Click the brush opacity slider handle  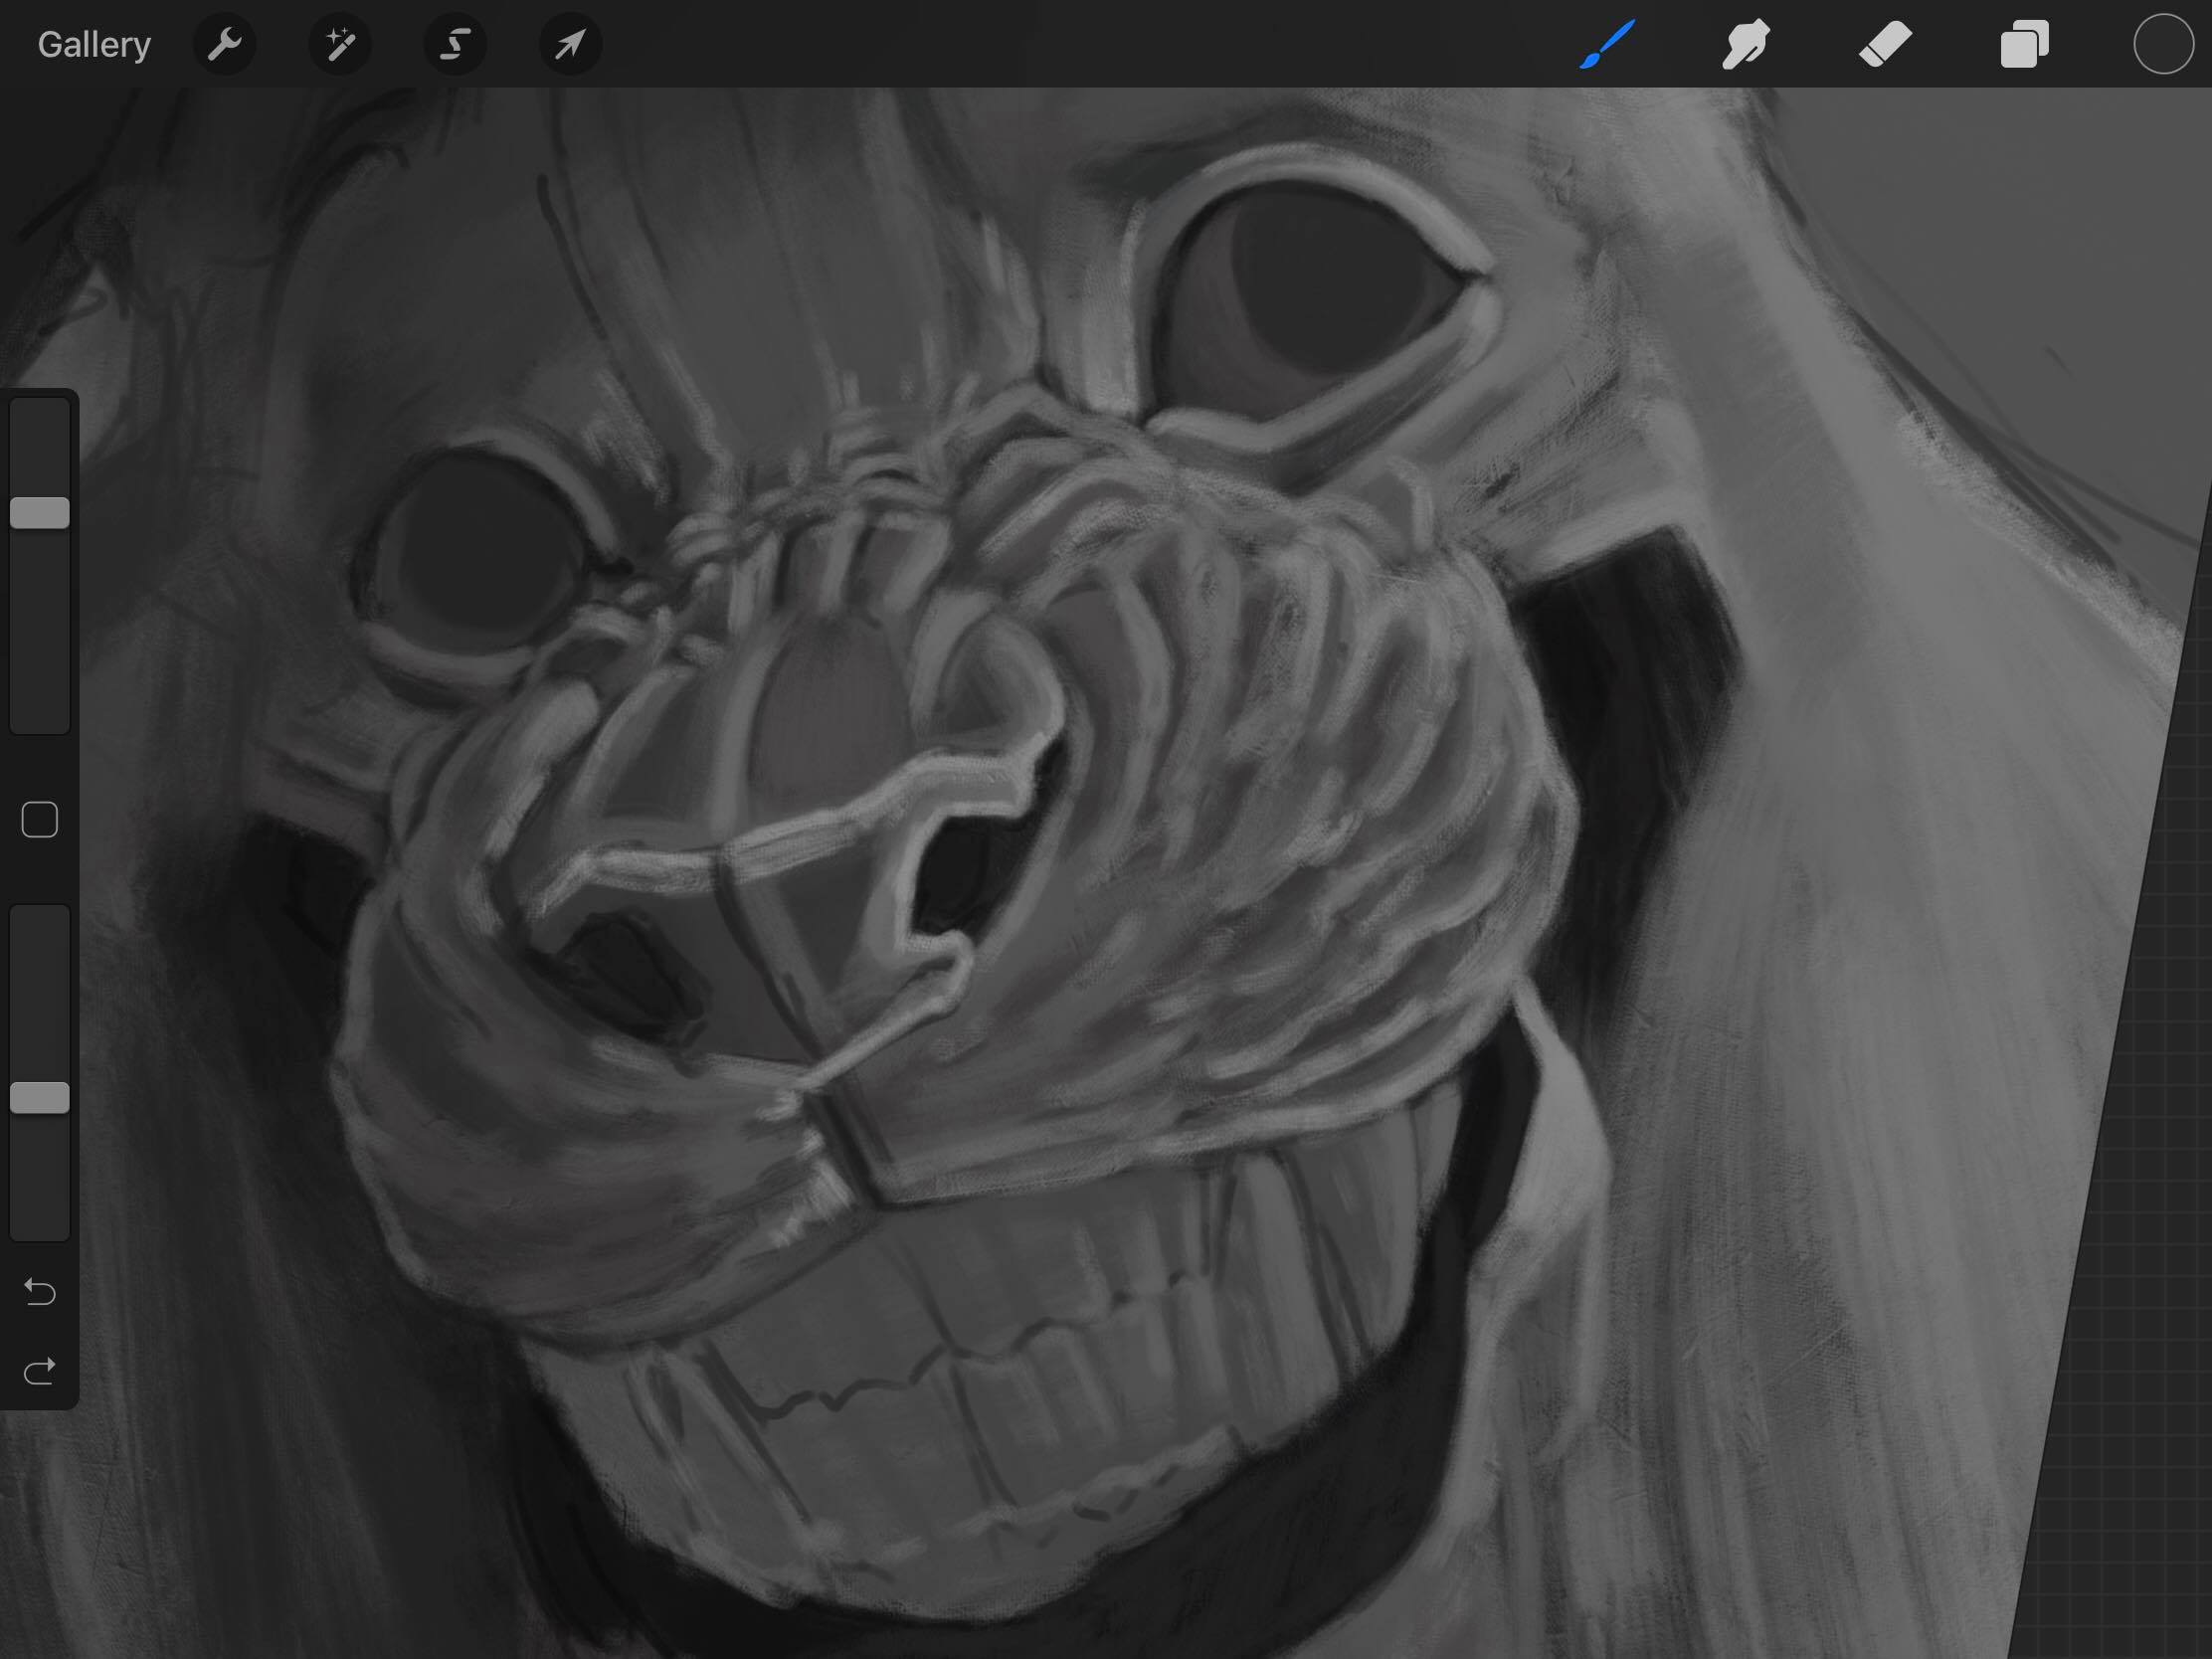point(40,1098)
